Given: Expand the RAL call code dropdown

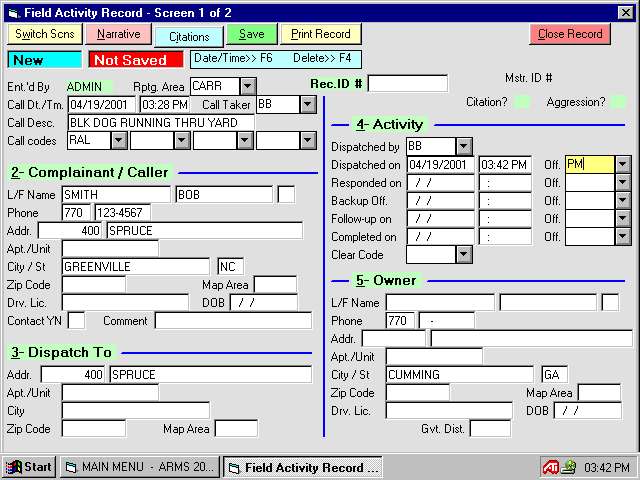Looking at the screenshot, I should [x=118, y=140].
